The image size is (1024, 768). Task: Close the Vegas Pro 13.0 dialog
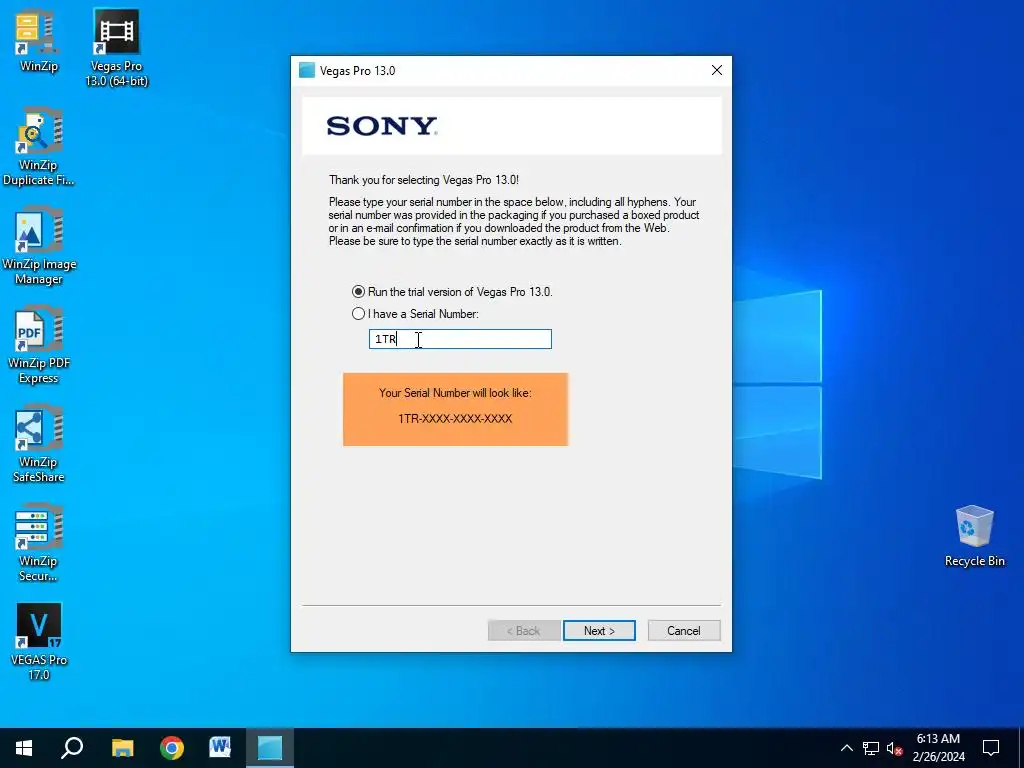pos(716,71)
